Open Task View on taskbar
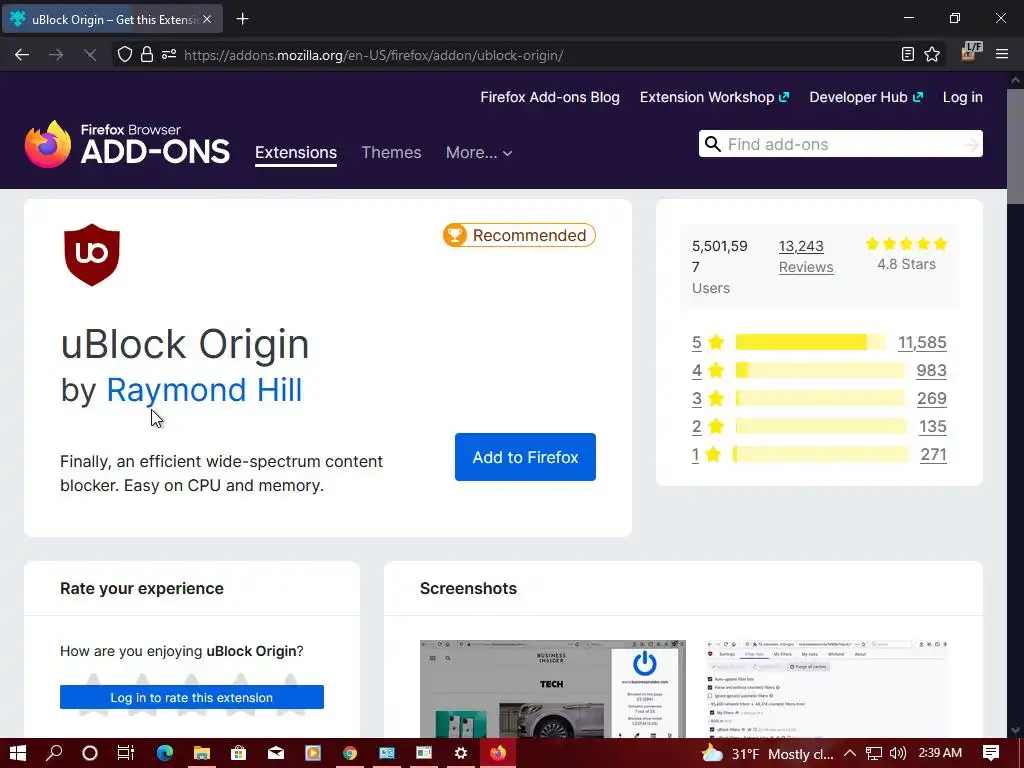1024x768 pixels. [x=125, y=753]
